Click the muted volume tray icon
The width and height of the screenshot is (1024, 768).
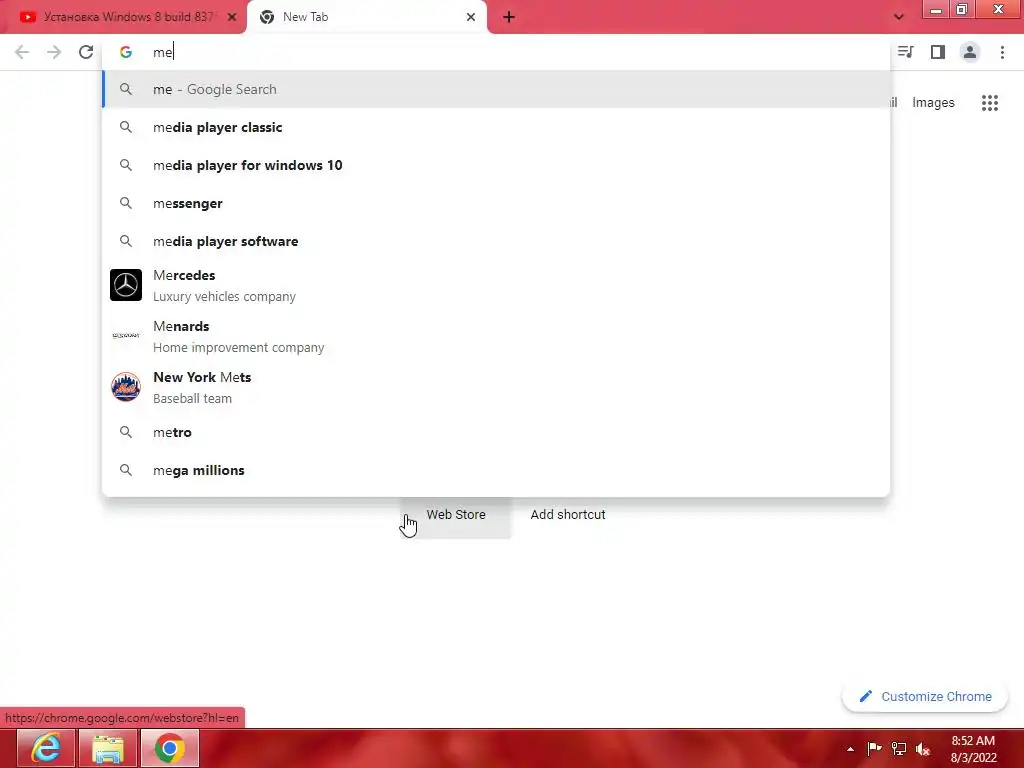click(x=923, y=749)
